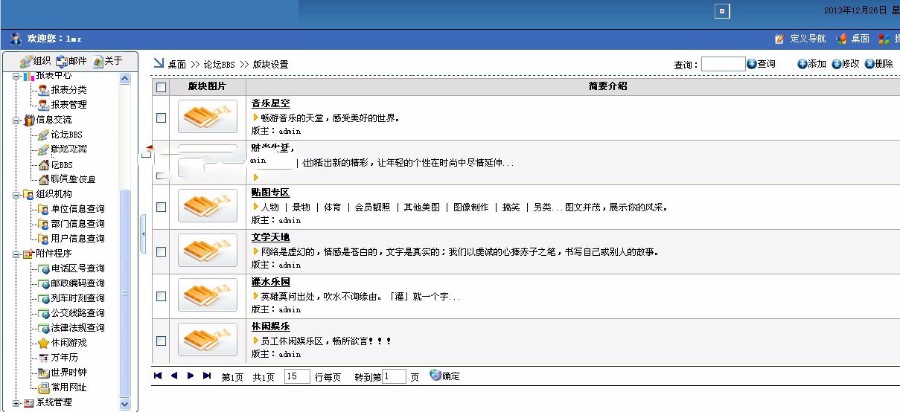Check the 文字天地 row checkbox
The image size is (900, 412).
coord(161,251)
